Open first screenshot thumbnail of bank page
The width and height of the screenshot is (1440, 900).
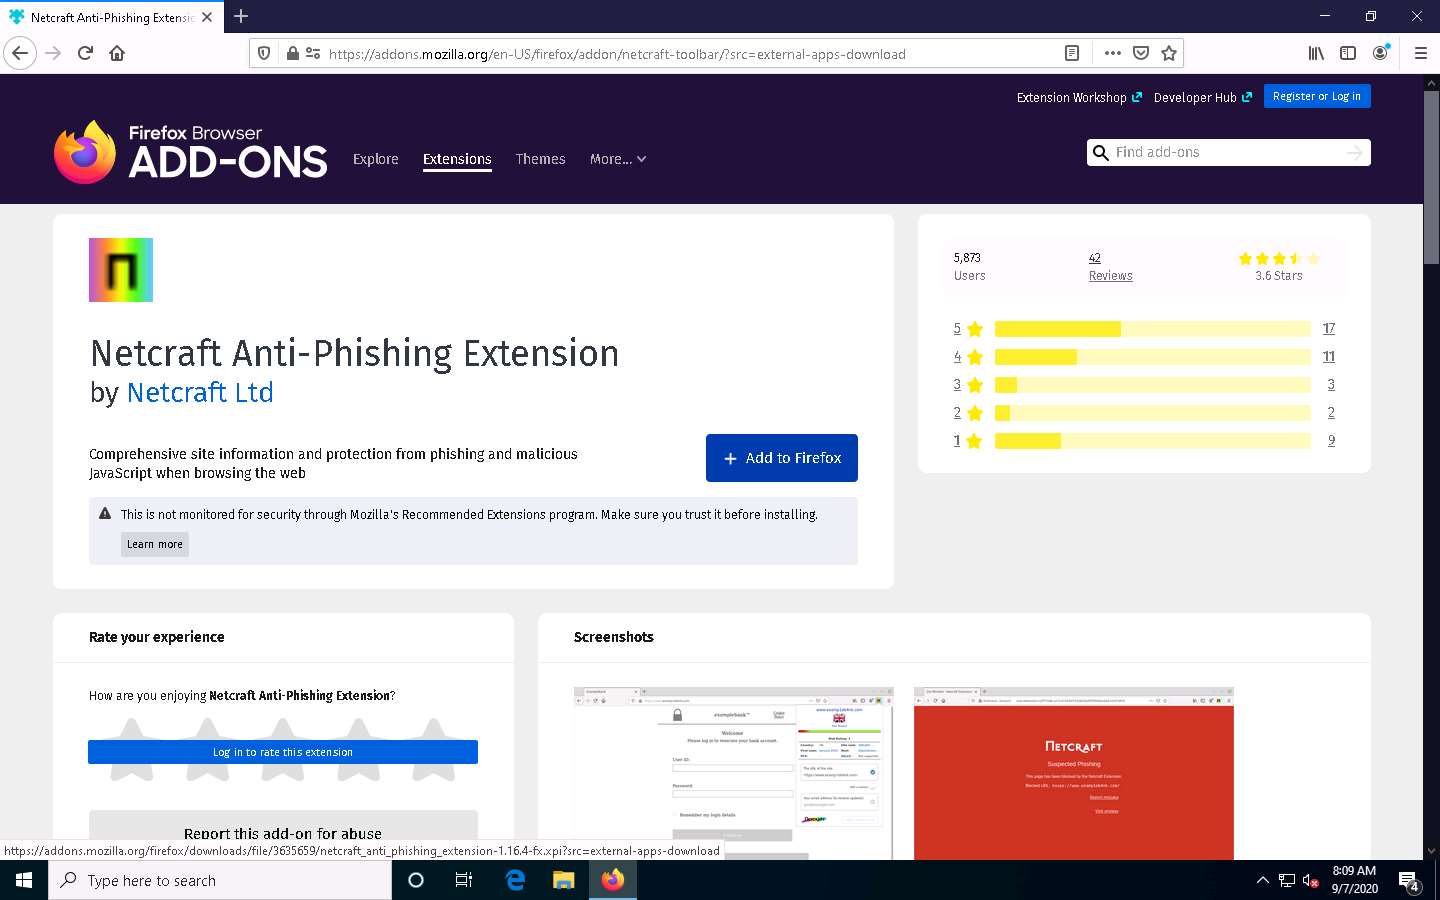point(734,773)
